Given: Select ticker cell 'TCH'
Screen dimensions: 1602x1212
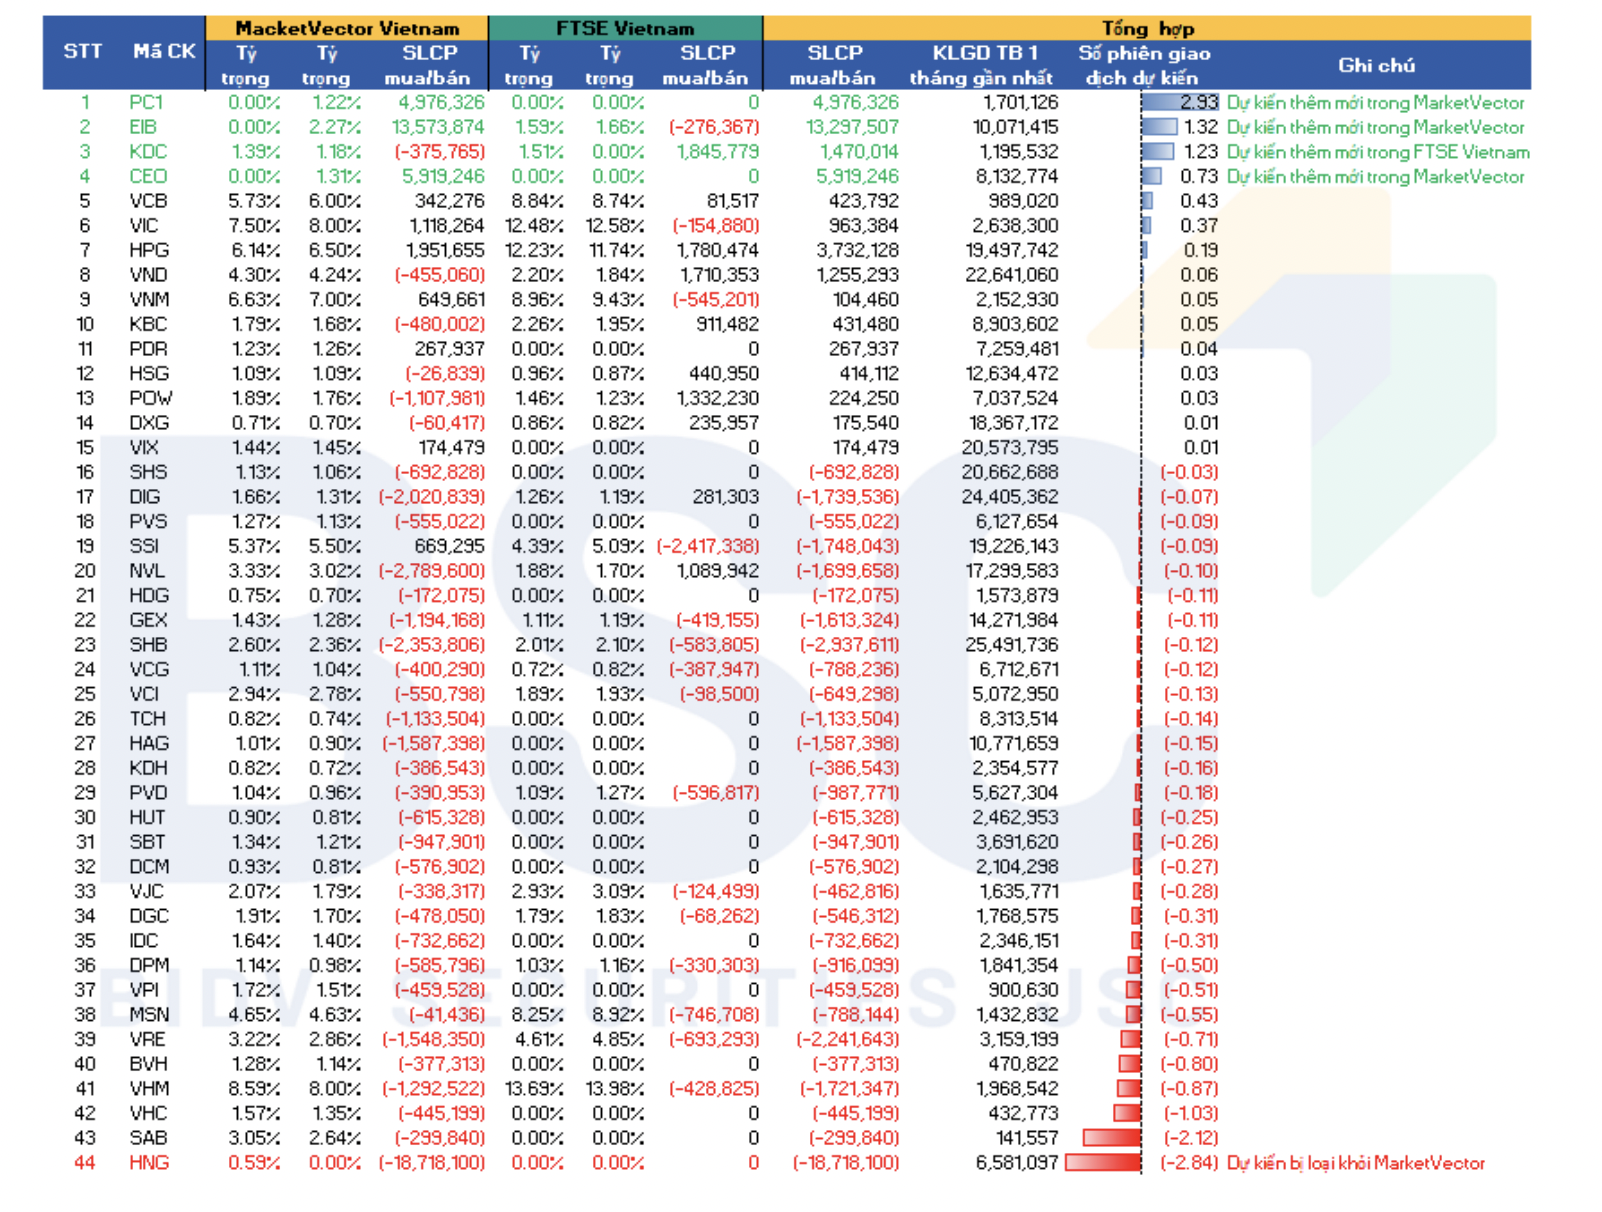Looking at the screenshot, I should point(147,719).
